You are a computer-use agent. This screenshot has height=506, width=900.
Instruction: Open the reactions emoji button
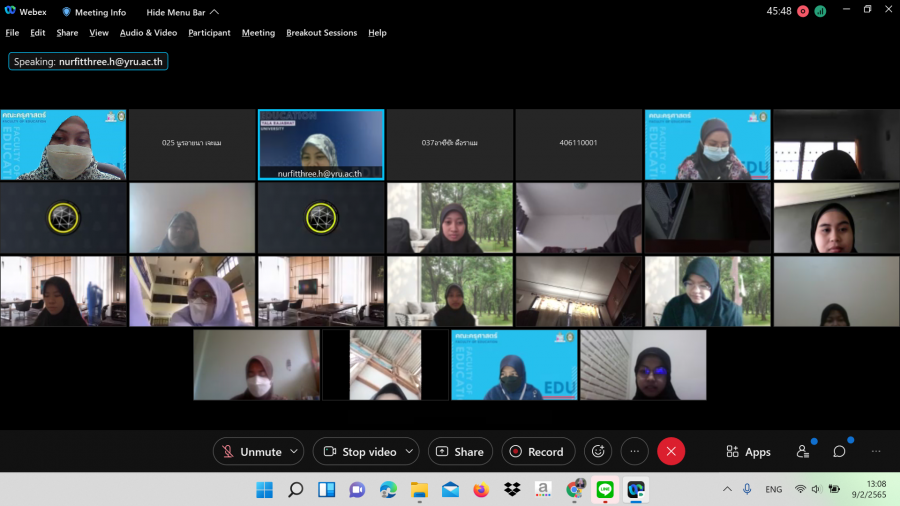598,452
